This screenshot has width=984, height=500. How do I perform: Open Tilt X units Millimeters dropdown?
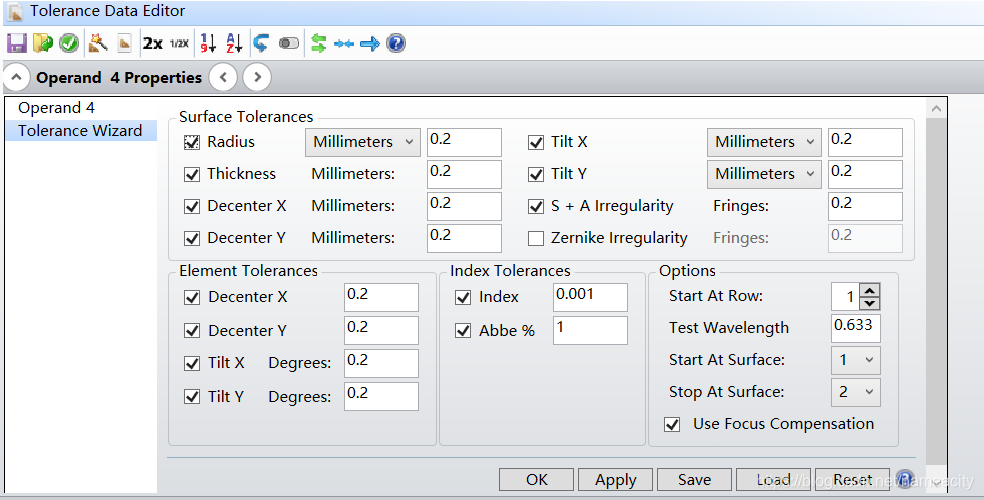coord(764,142)
